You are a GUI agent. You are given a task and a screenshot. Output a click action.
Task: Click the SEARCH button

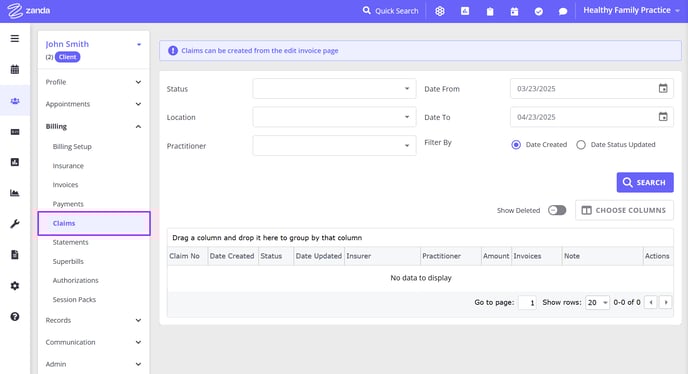[x=645, y=182]
